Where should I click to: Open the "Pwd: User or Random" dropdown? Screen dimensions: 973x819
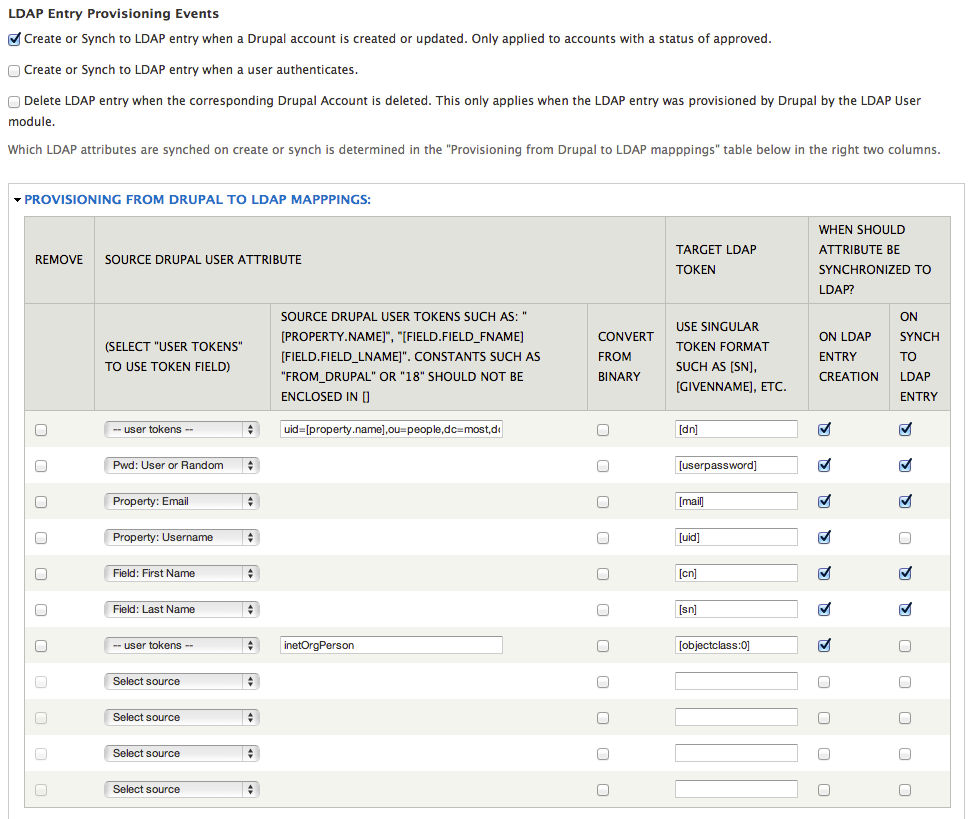[181, 465]
